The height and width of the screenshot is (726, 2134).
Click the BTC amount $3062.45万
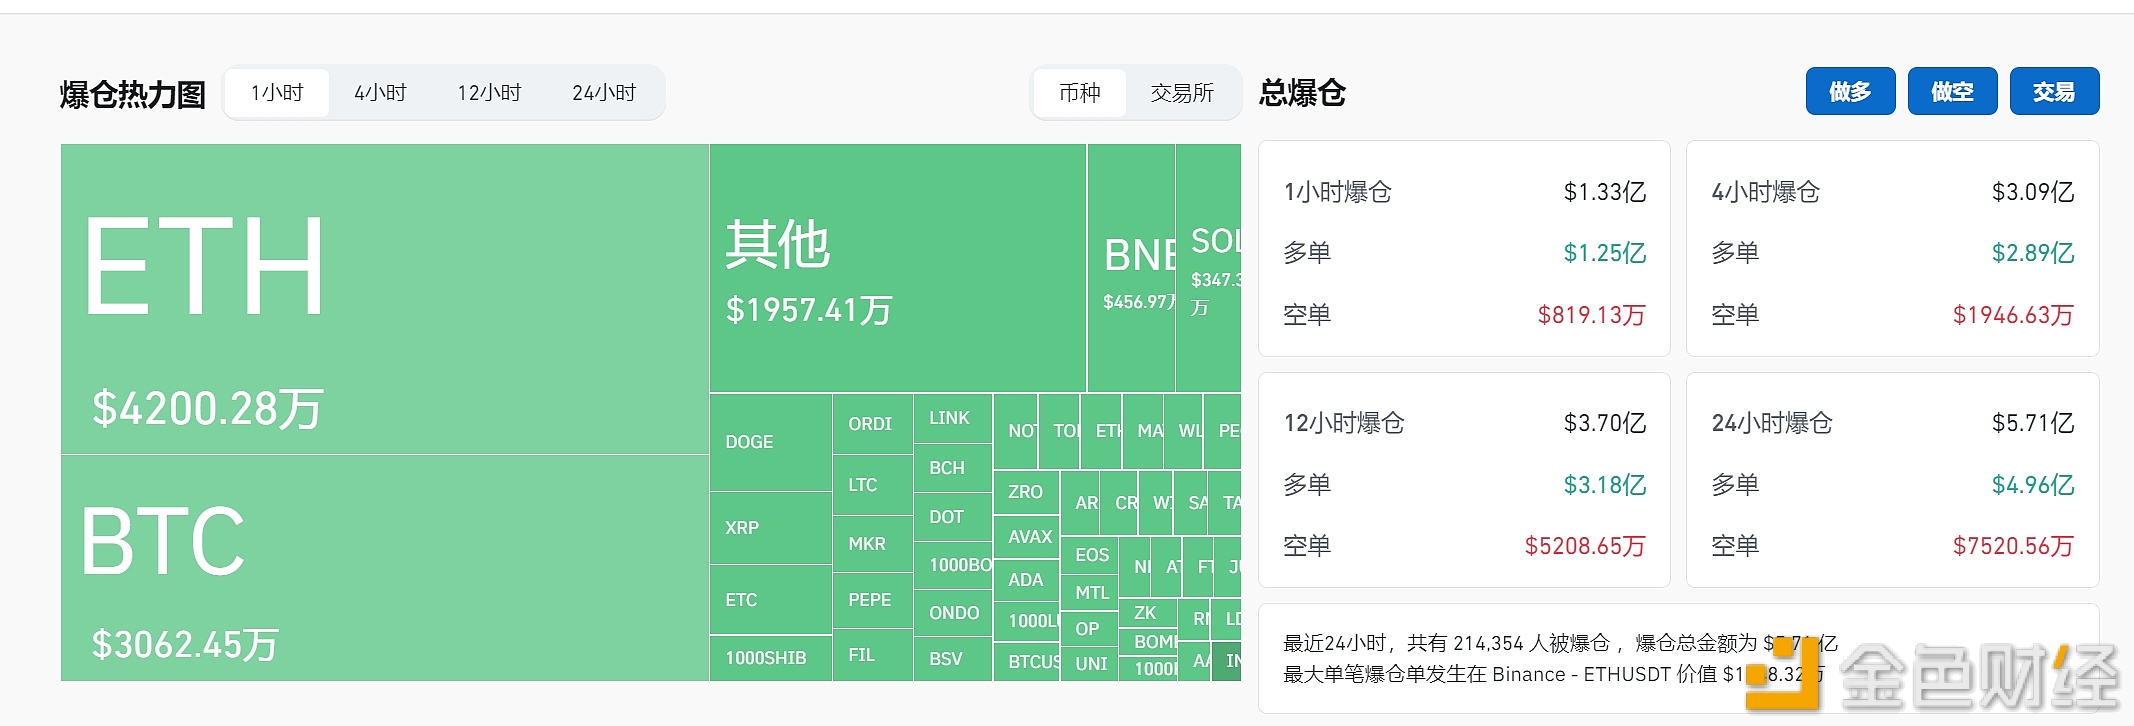point(185,645)
